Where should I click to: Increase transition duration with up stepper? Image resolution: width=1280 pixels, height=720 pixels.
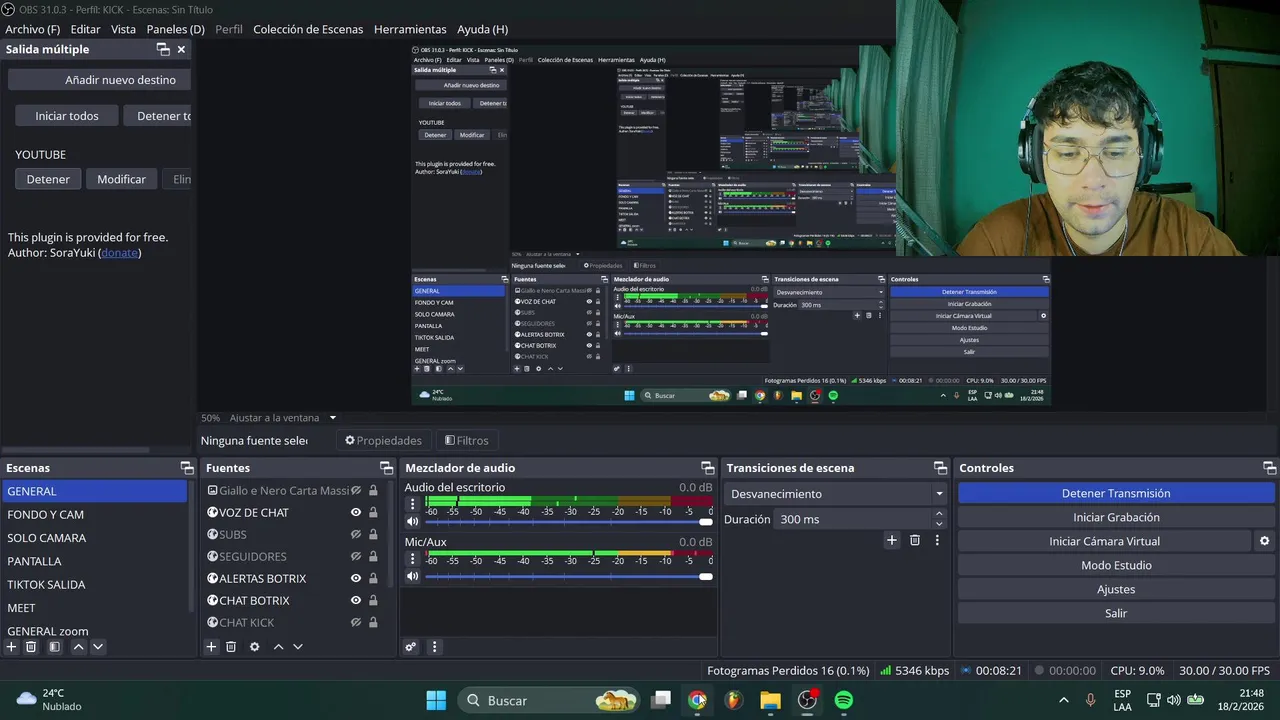click(x=938, y=514)
